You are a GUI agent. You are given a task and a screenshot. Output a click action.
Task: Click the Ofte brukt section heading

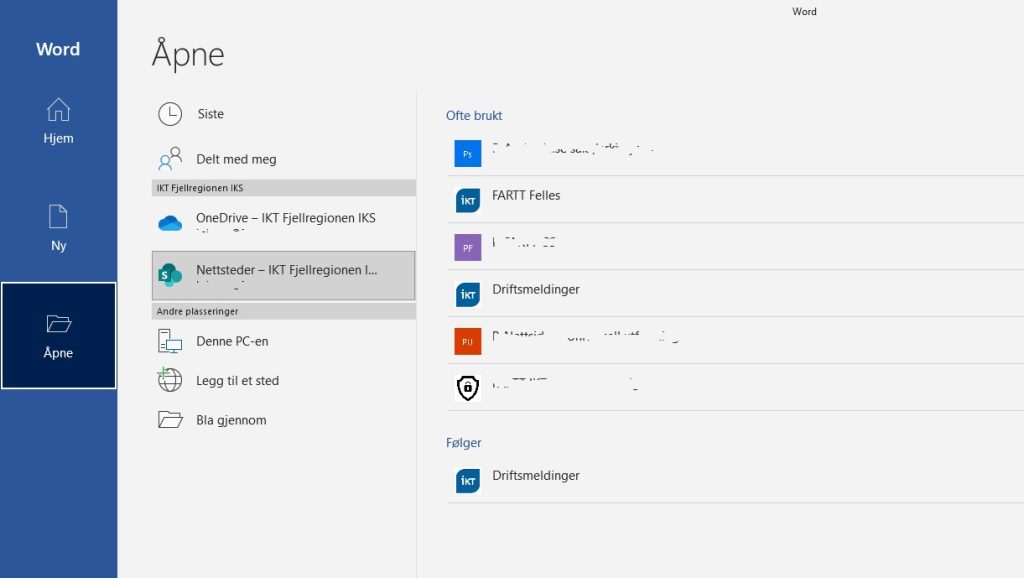coord(474,116)
